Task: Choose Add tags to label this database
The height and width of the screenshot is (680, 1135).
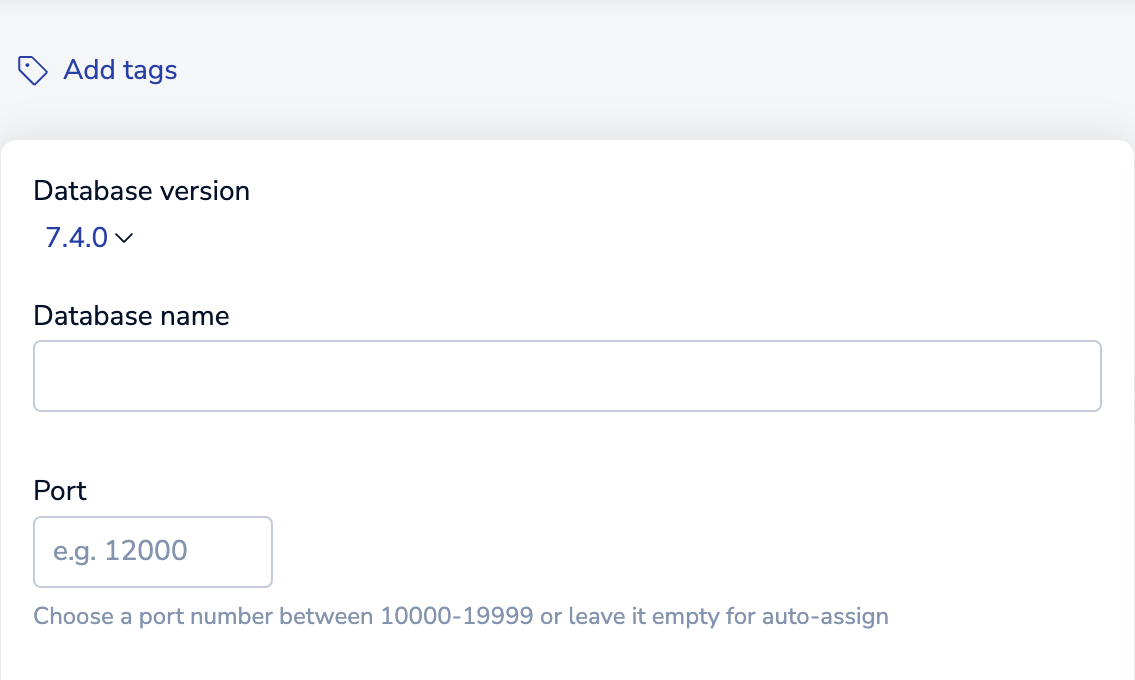Action: tap(98, 70)
